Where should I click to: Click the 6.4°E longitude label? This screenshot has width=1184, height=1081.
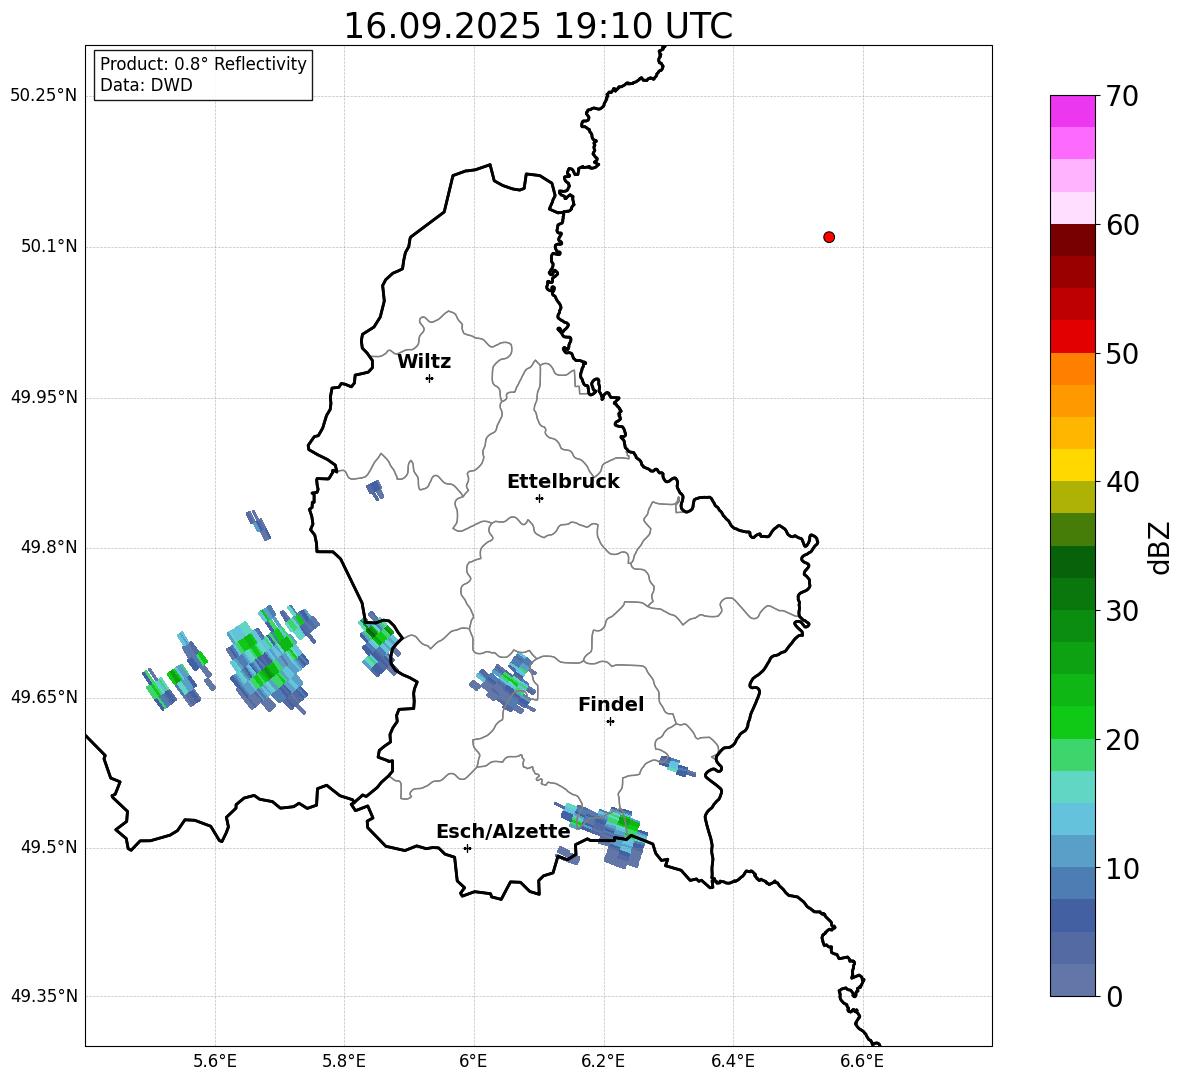click(732, 1061)
